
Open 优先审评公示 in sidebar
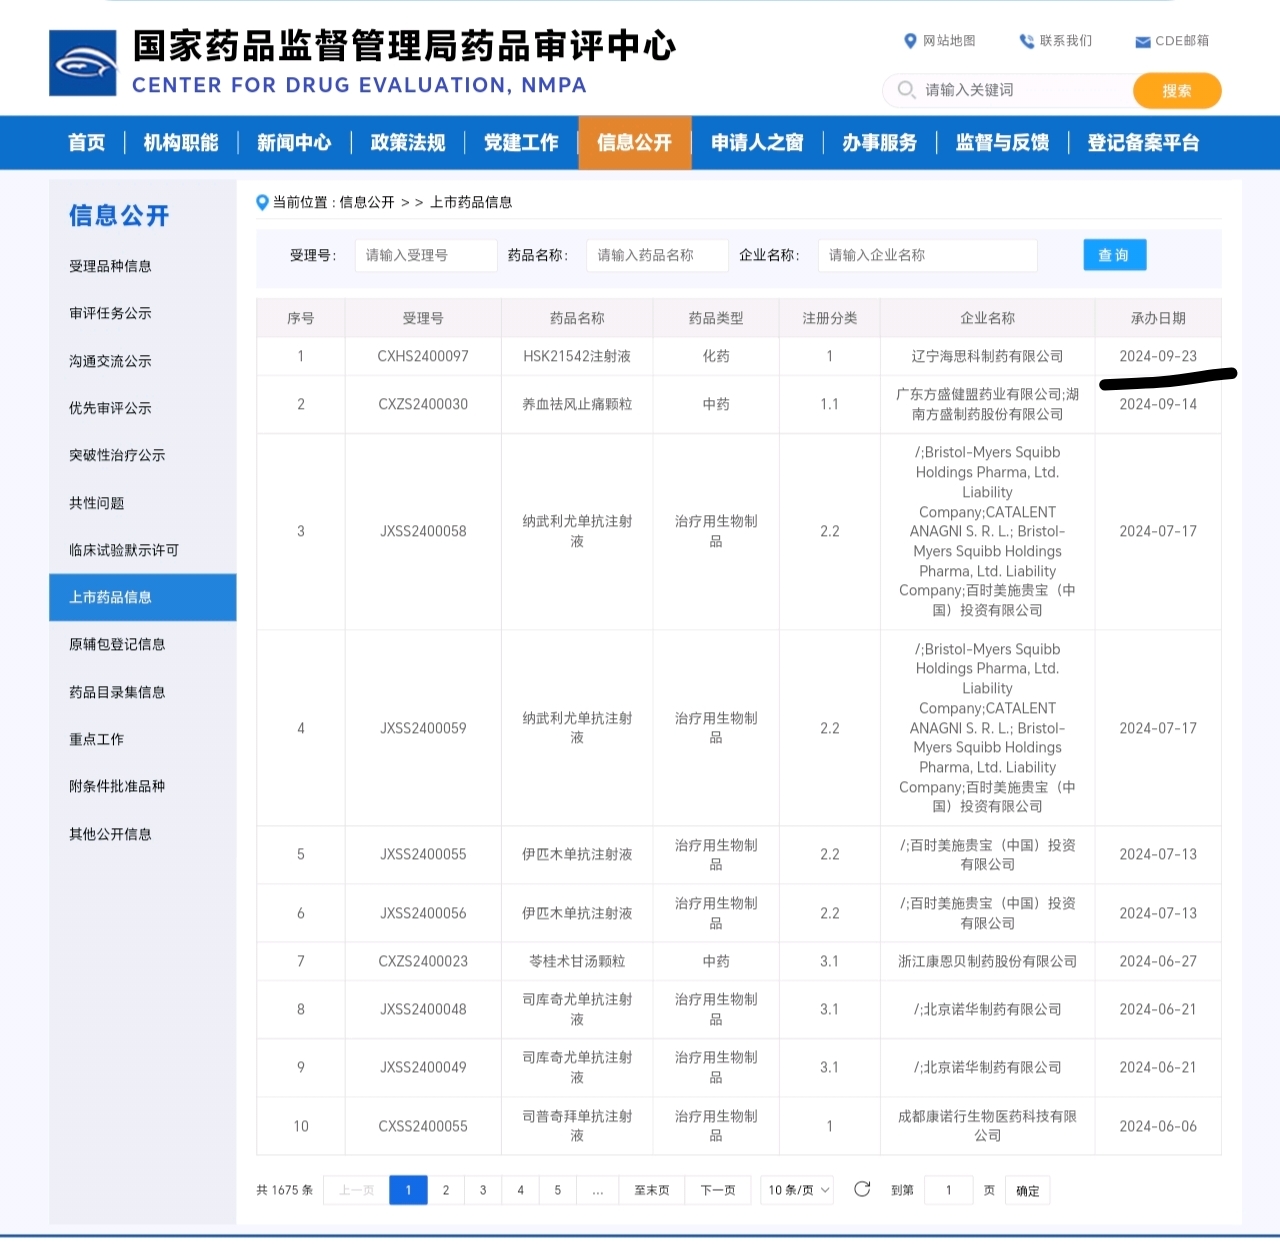[110, 408]
